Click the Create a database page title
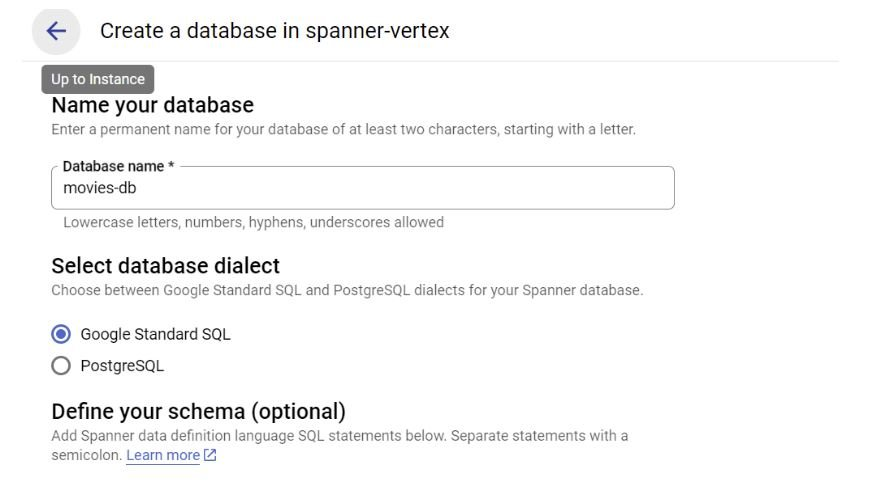Viewport: 882px width, 502px height. click(274, 31)
